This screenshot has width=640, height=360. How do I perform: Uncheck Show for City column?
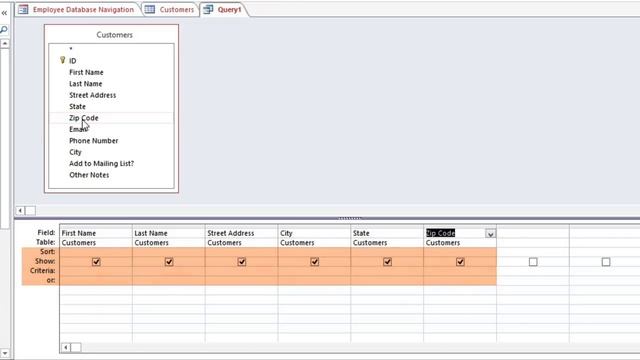click(x=315, y=262)
